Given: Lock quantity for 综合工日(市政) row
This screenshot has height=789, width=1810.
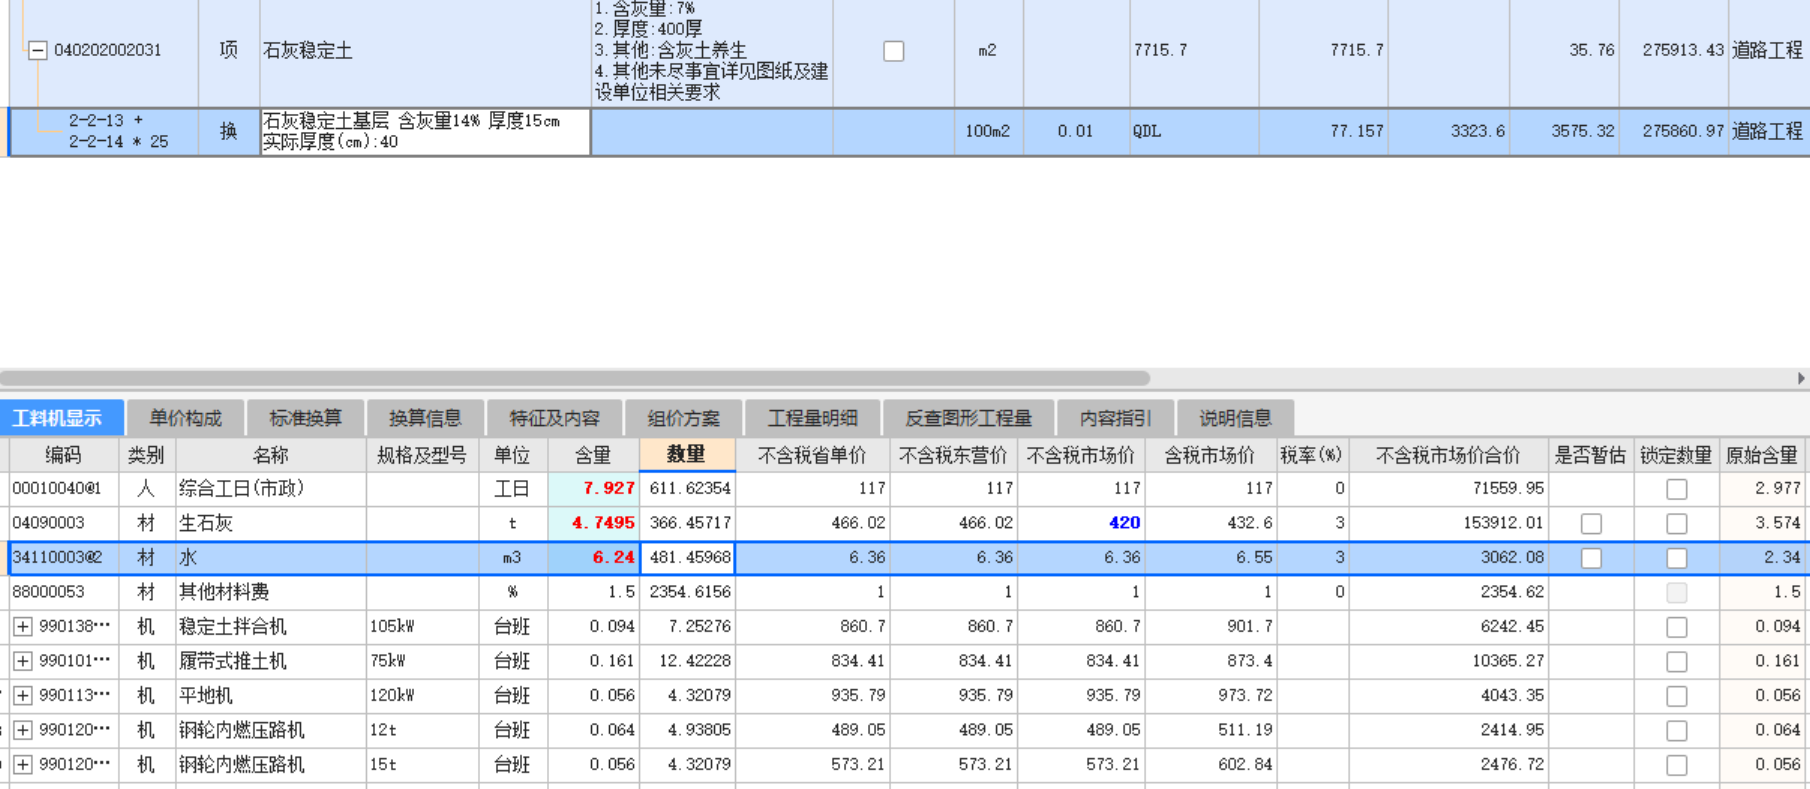Looking at the screenshot, I should pos(1677,489).
